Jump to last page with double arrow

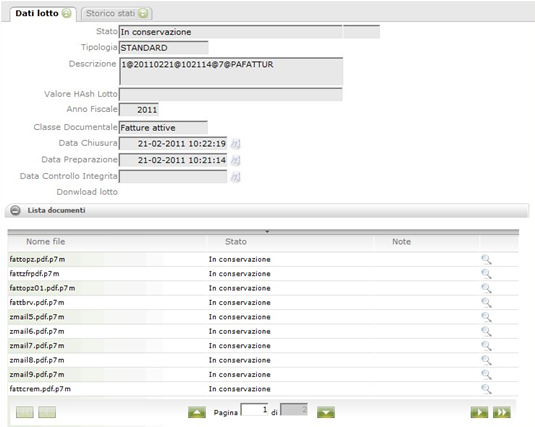pyautogui.click(x=502, y=412)
